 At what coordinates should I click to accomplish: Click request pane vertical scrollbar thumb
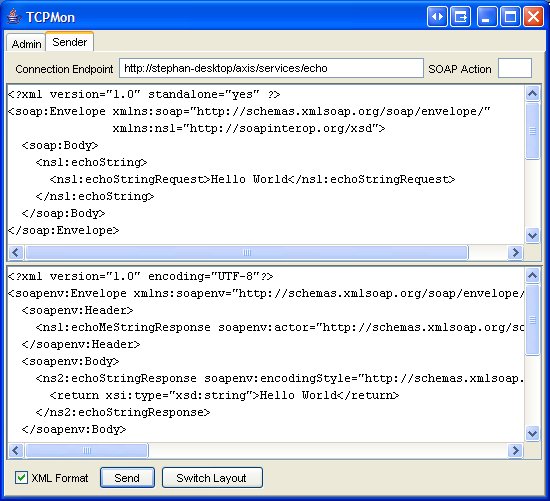(532, 131)
